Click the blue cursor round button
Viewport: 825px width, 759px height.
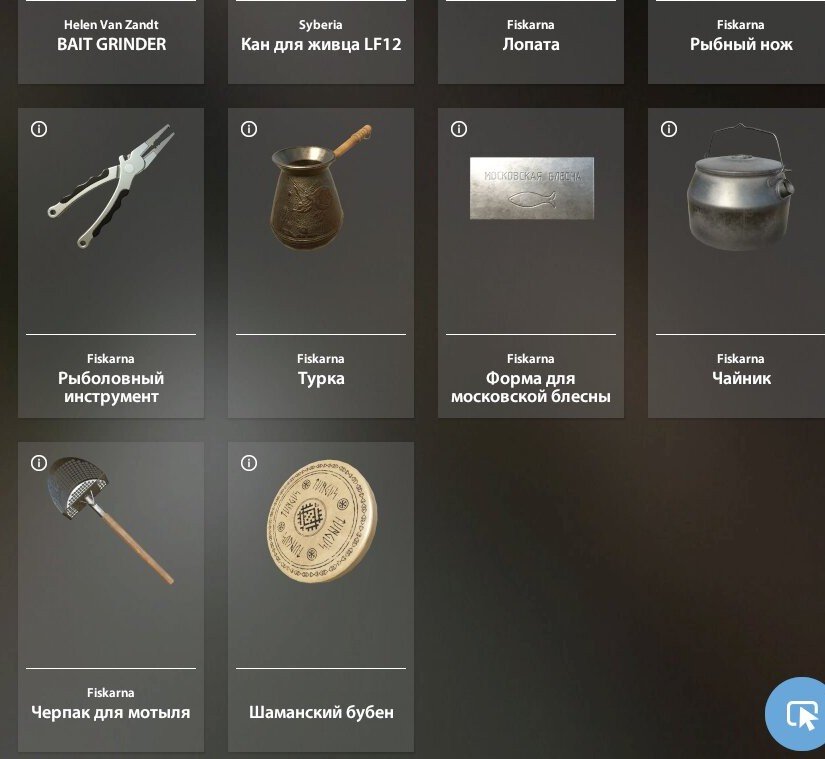(x=799, y=714)
